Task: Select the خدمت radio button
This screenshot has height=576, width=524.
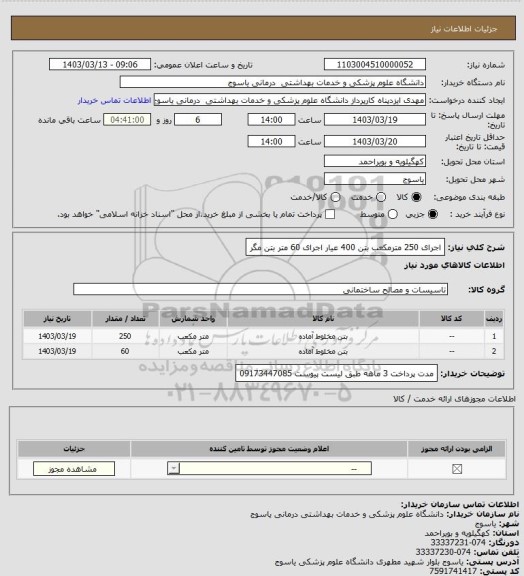Action: [x=381, y=197]
